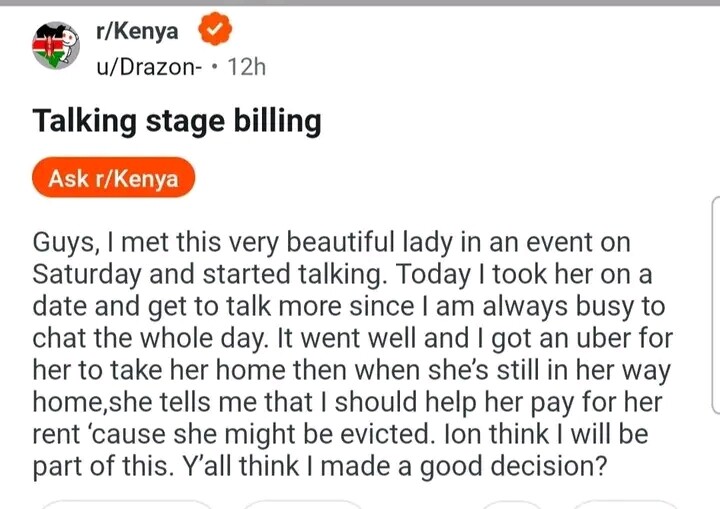Open the r/Kenya subreddit name link
This screenshot has height=509, width=720.
[x=136, y=31]
